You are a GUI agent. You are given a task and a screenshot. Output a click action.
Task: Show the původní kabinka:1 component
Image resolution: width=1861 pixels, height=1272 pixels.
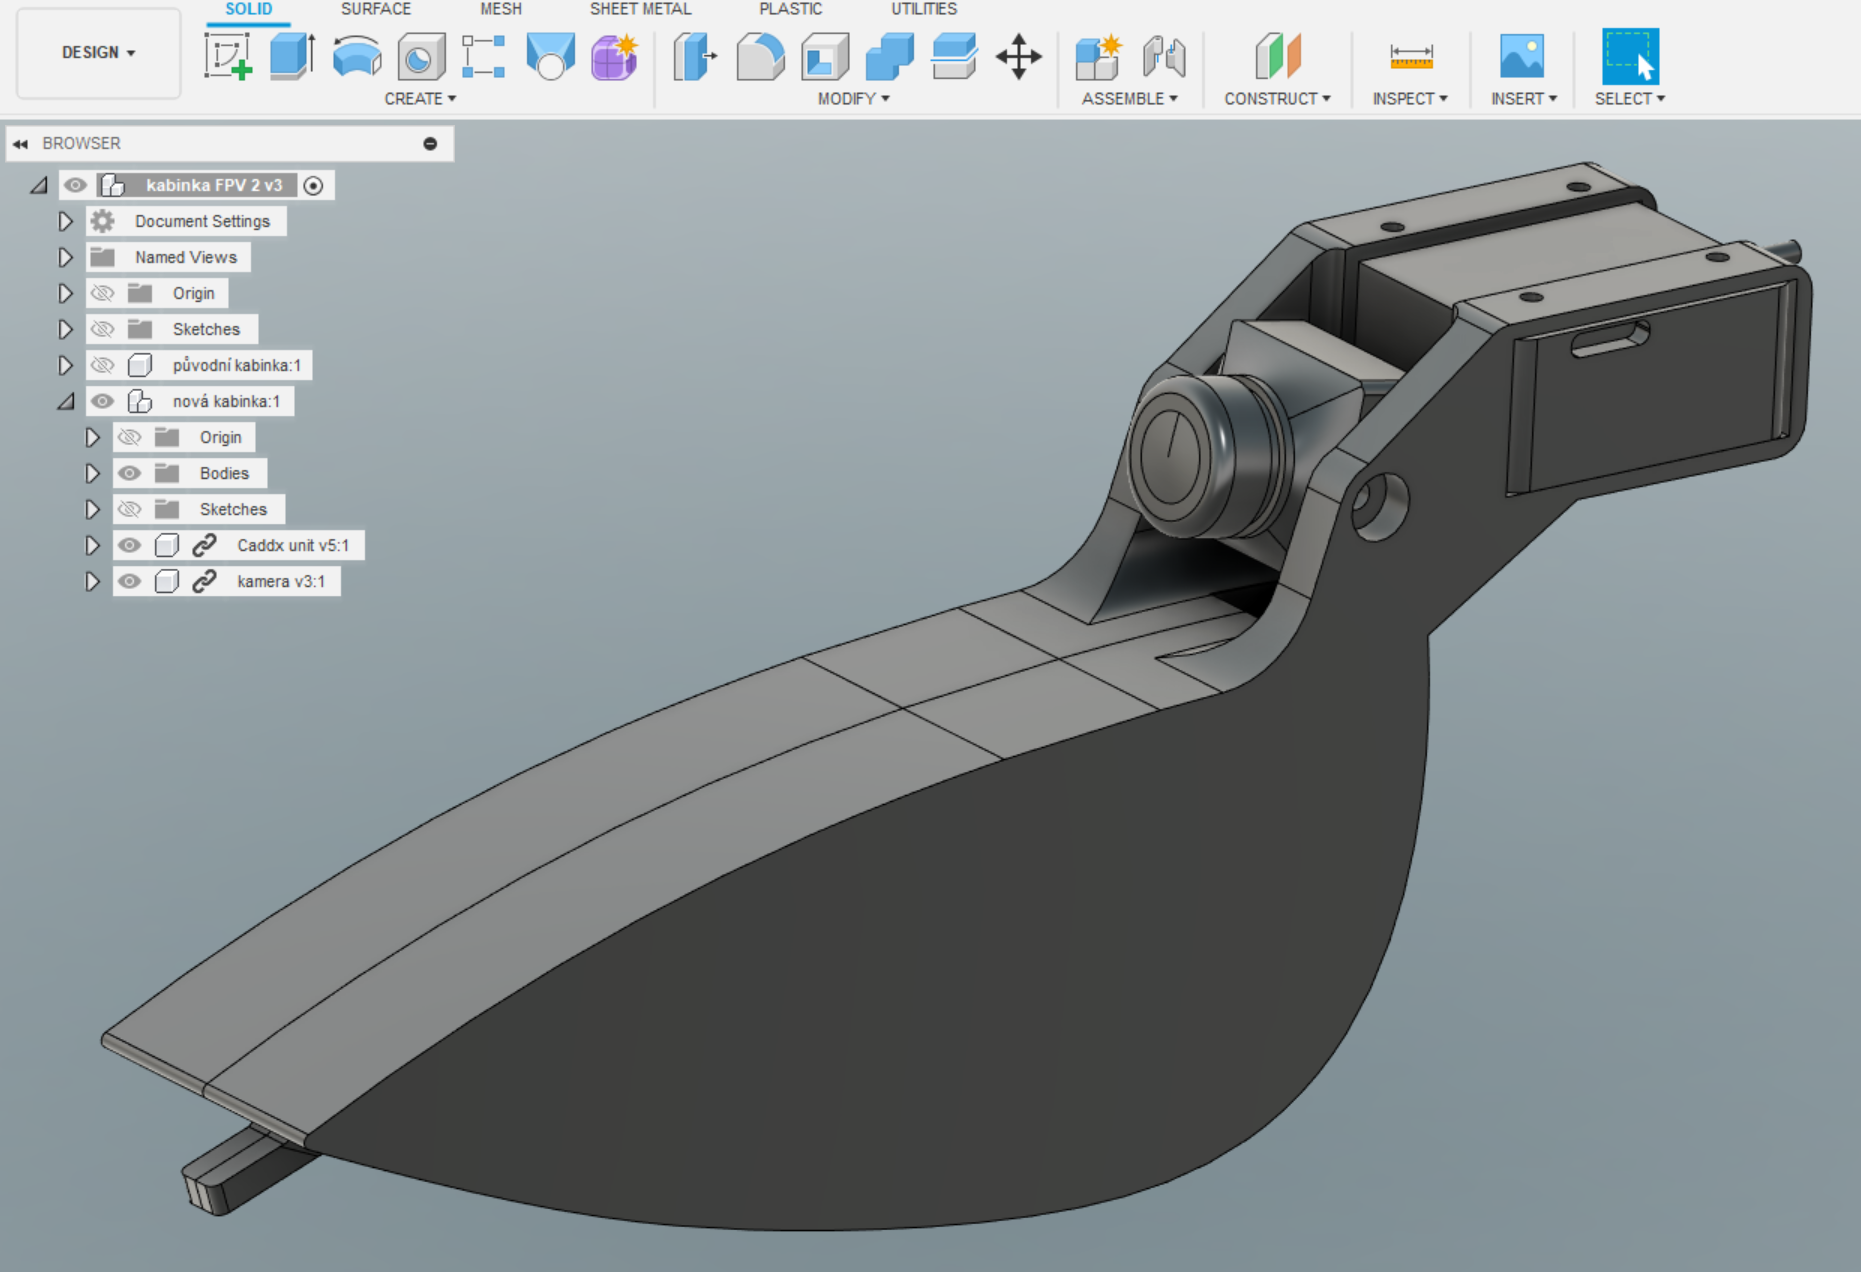point(102,365)
